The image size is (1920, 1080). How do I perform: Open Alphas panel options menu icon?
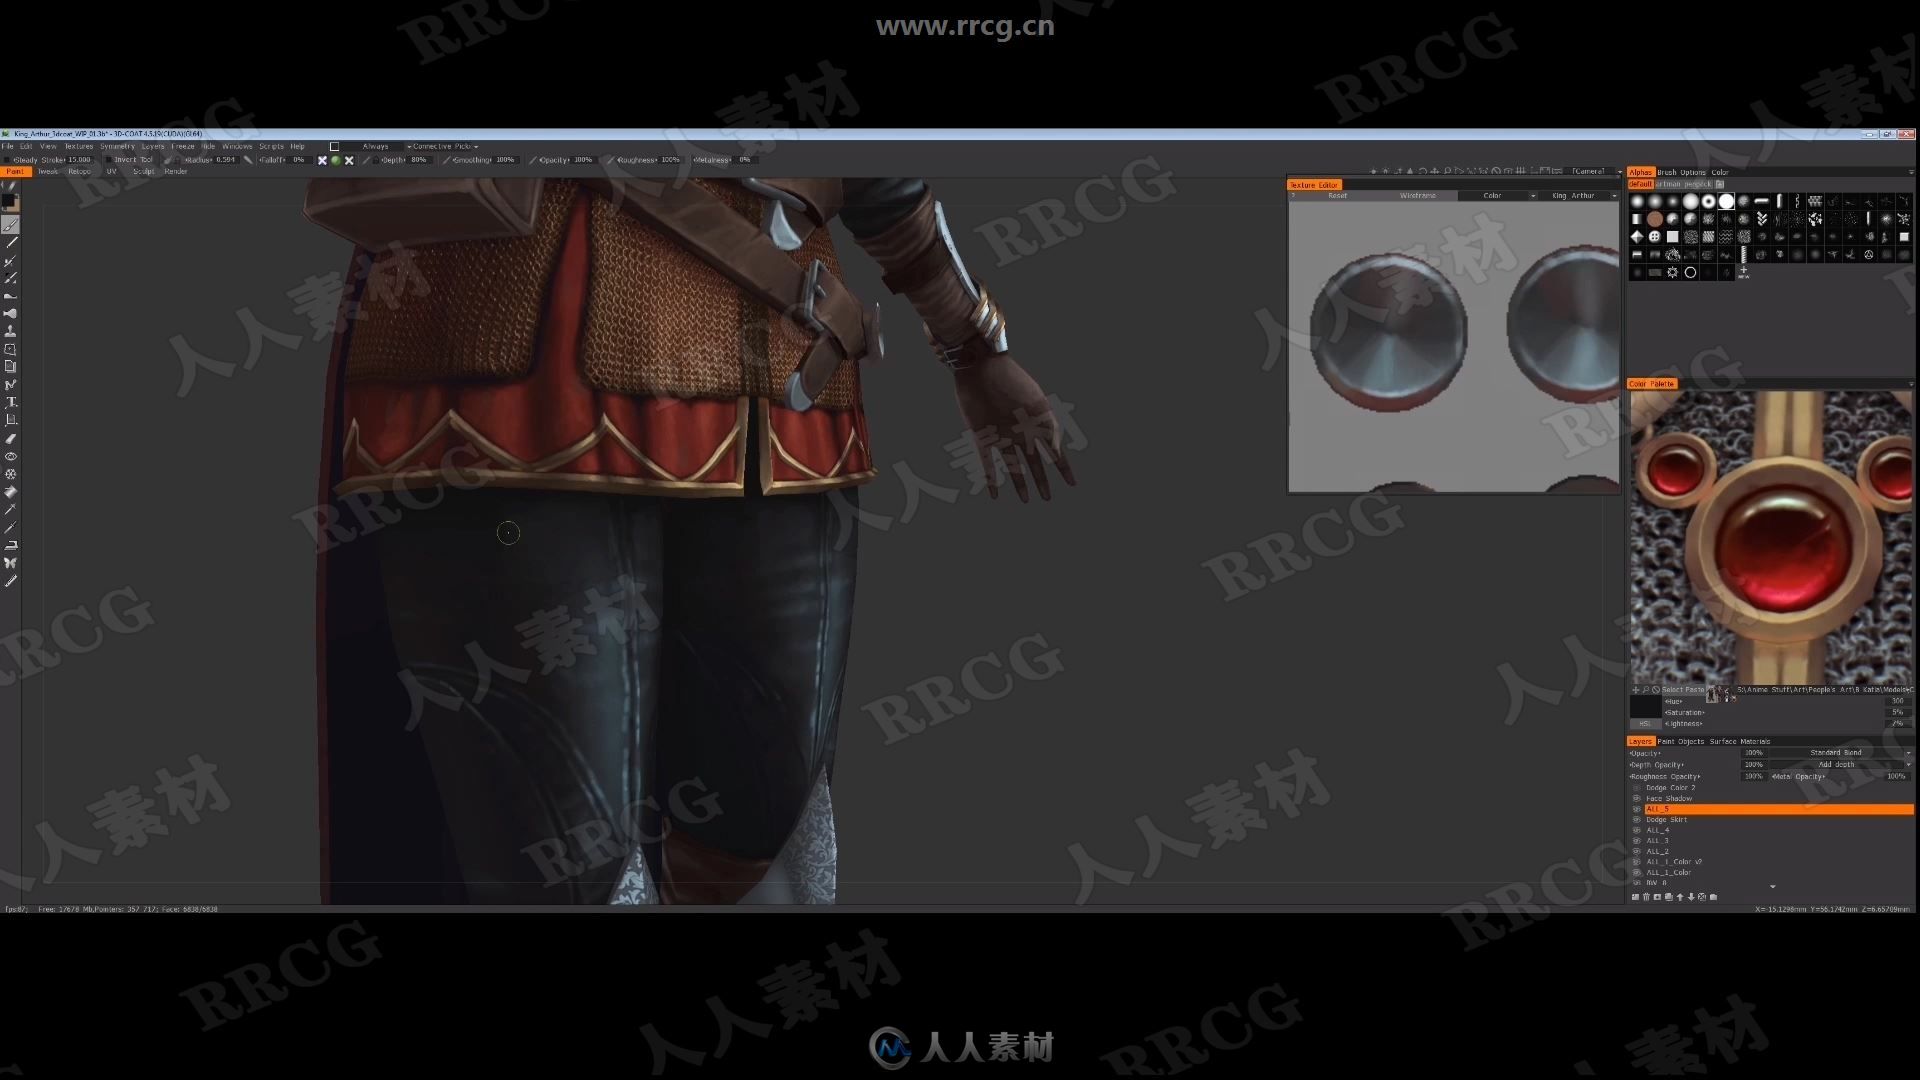pyautogui.click(x=1911, y=172)
